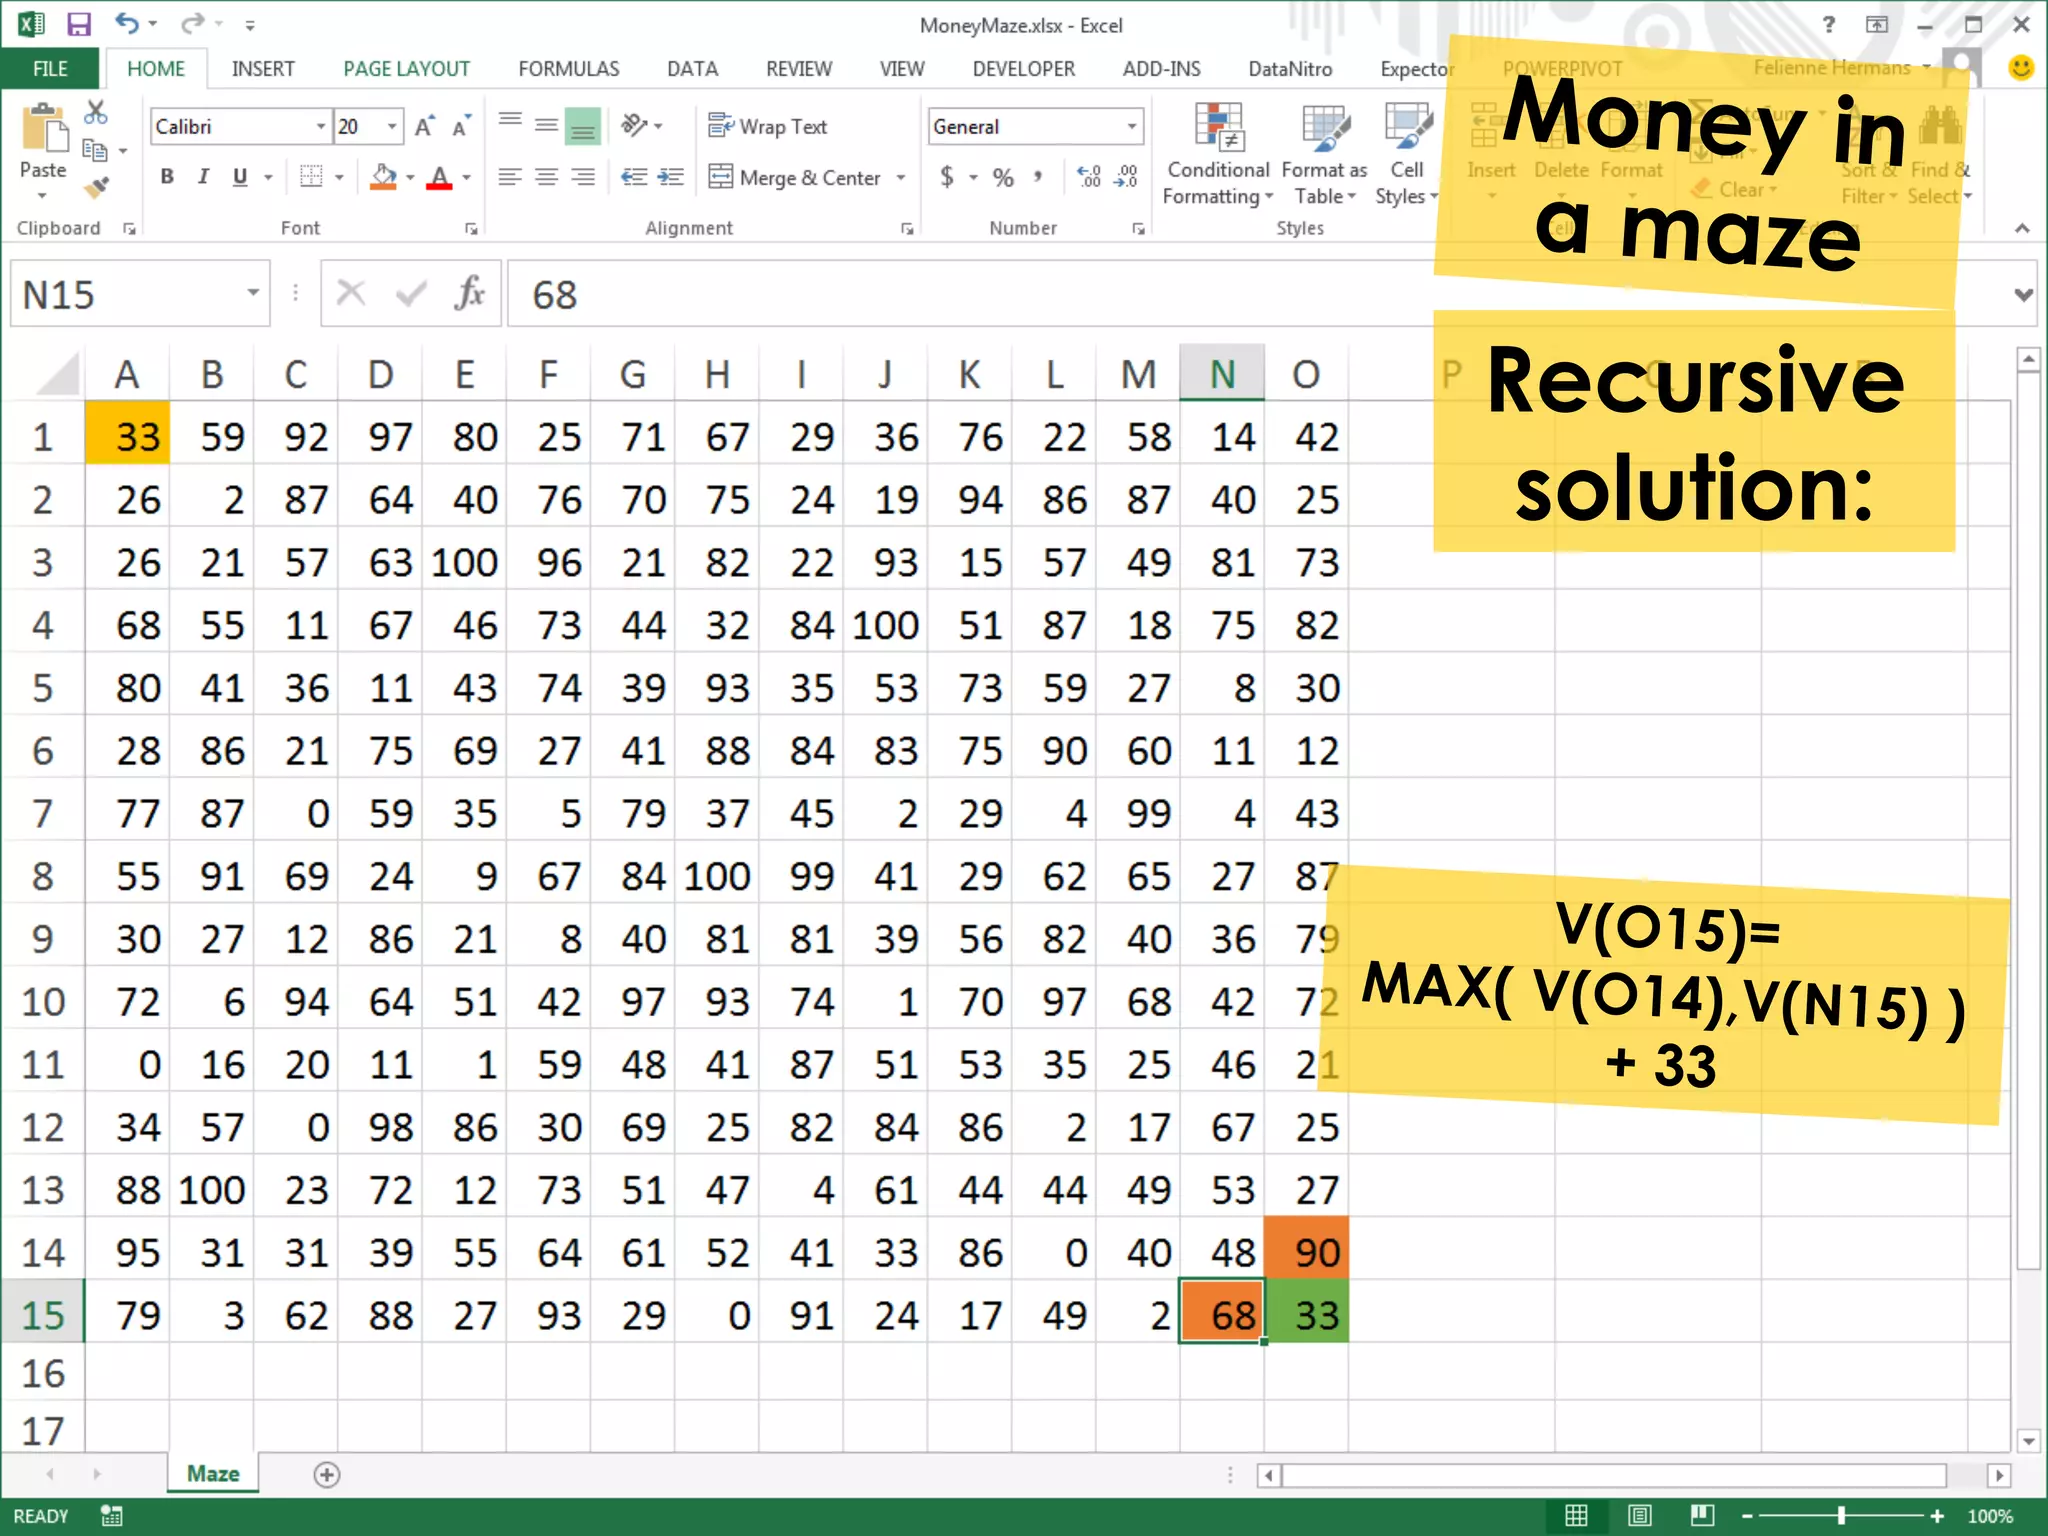Click the macro recording icon in status bar

[111, 1516]
